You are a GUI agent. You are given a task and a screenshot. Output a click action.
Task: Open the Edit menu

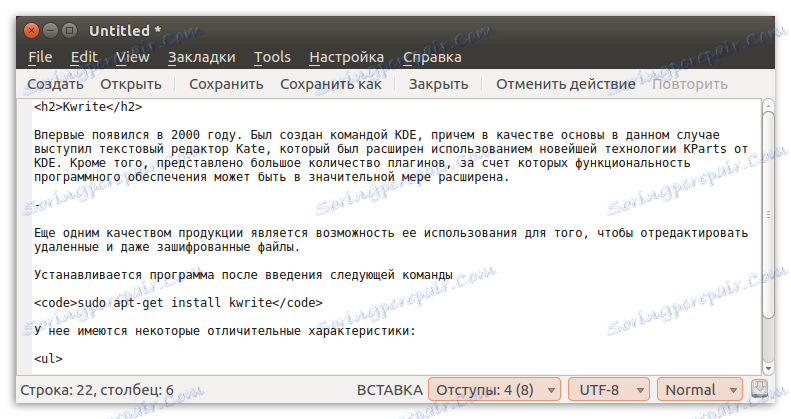[x=84, y=57]
